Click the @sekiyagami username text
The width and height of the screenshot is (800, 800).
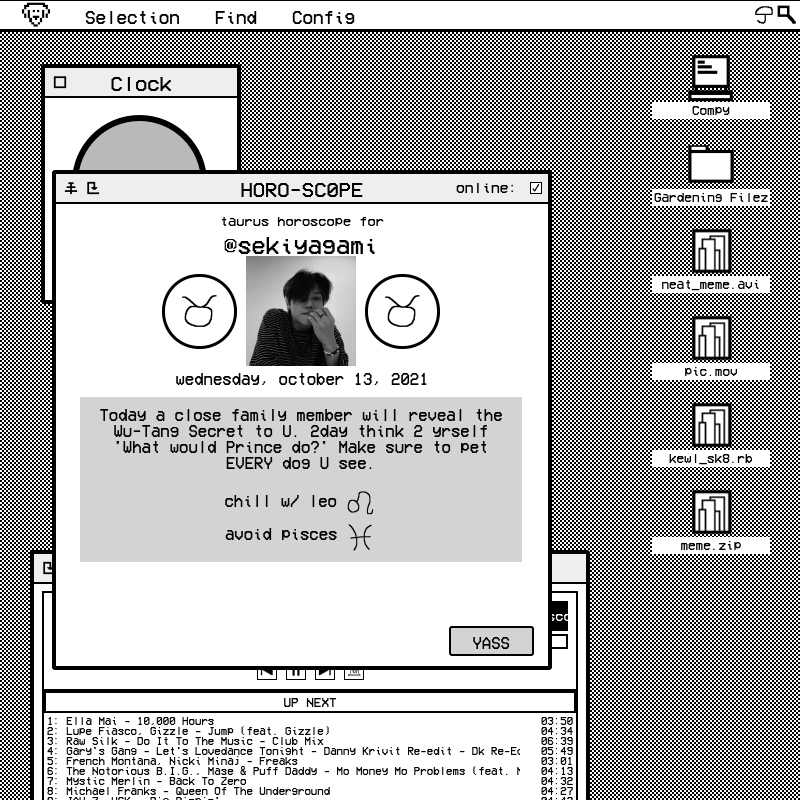[x=300, y=246]
